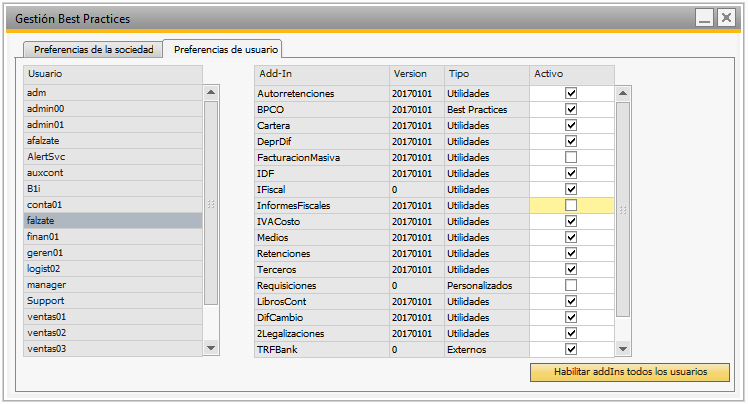The width and height of the screenshot is (748, 404).
Task: Select the TRFBank add-in row
Action: coord(321,349)
